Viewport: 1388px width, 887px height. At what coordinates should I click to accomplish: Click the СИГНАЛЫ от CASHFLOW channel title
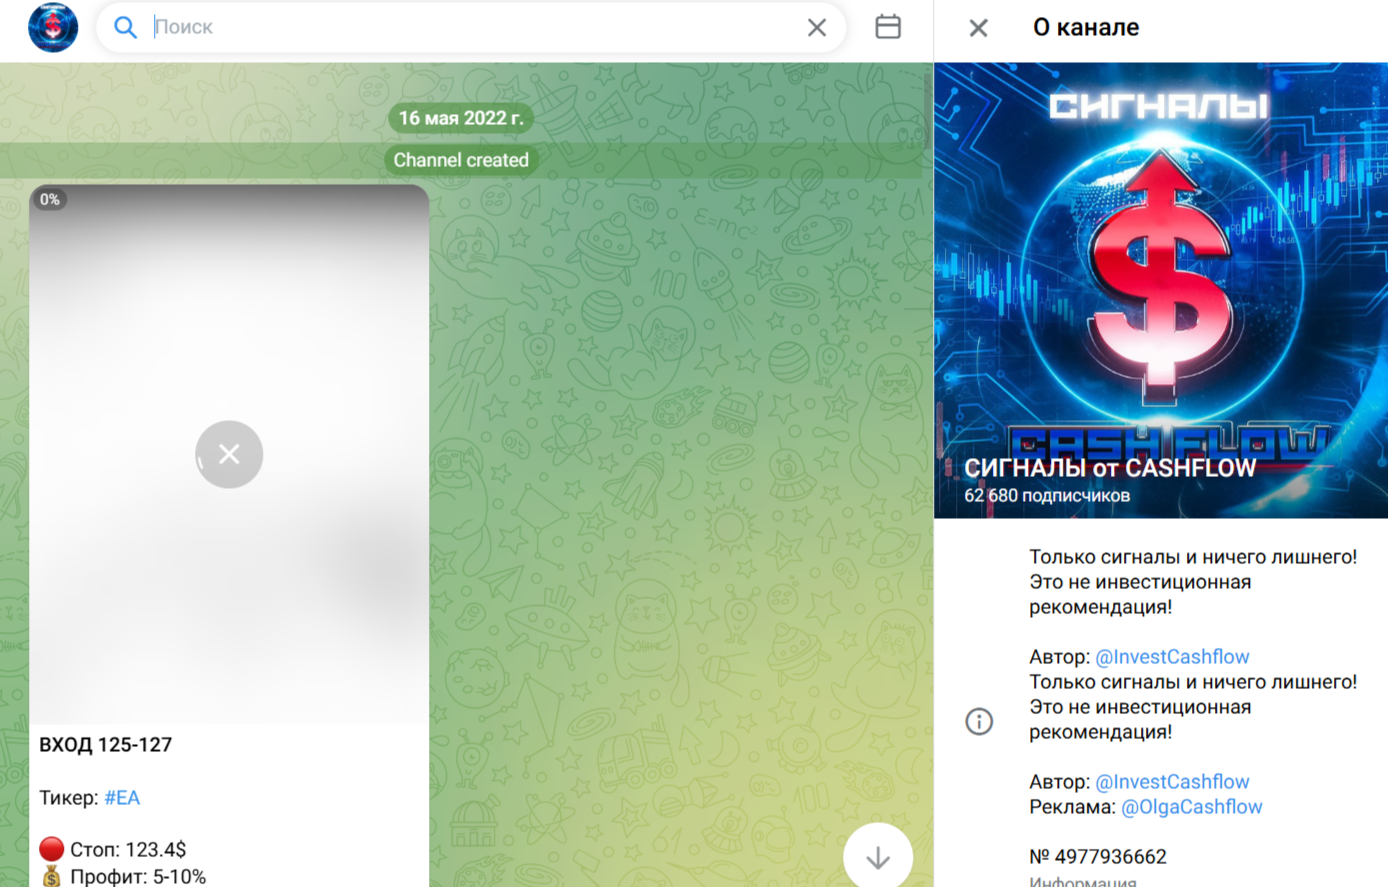click(1110, 468)
